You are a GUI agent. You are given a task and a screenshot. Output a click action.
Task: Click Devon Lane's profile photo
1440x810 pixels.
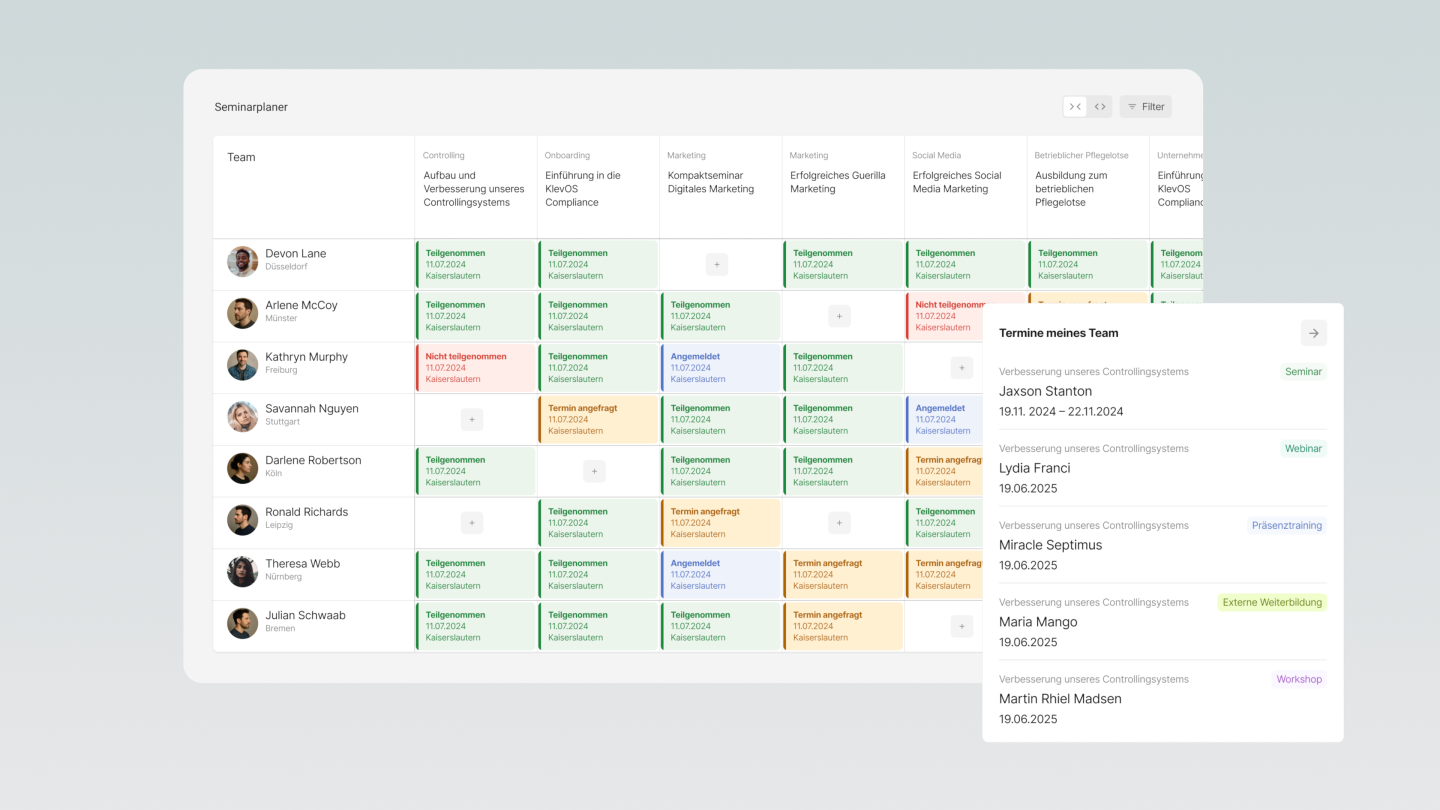click(x=242, y=260)
